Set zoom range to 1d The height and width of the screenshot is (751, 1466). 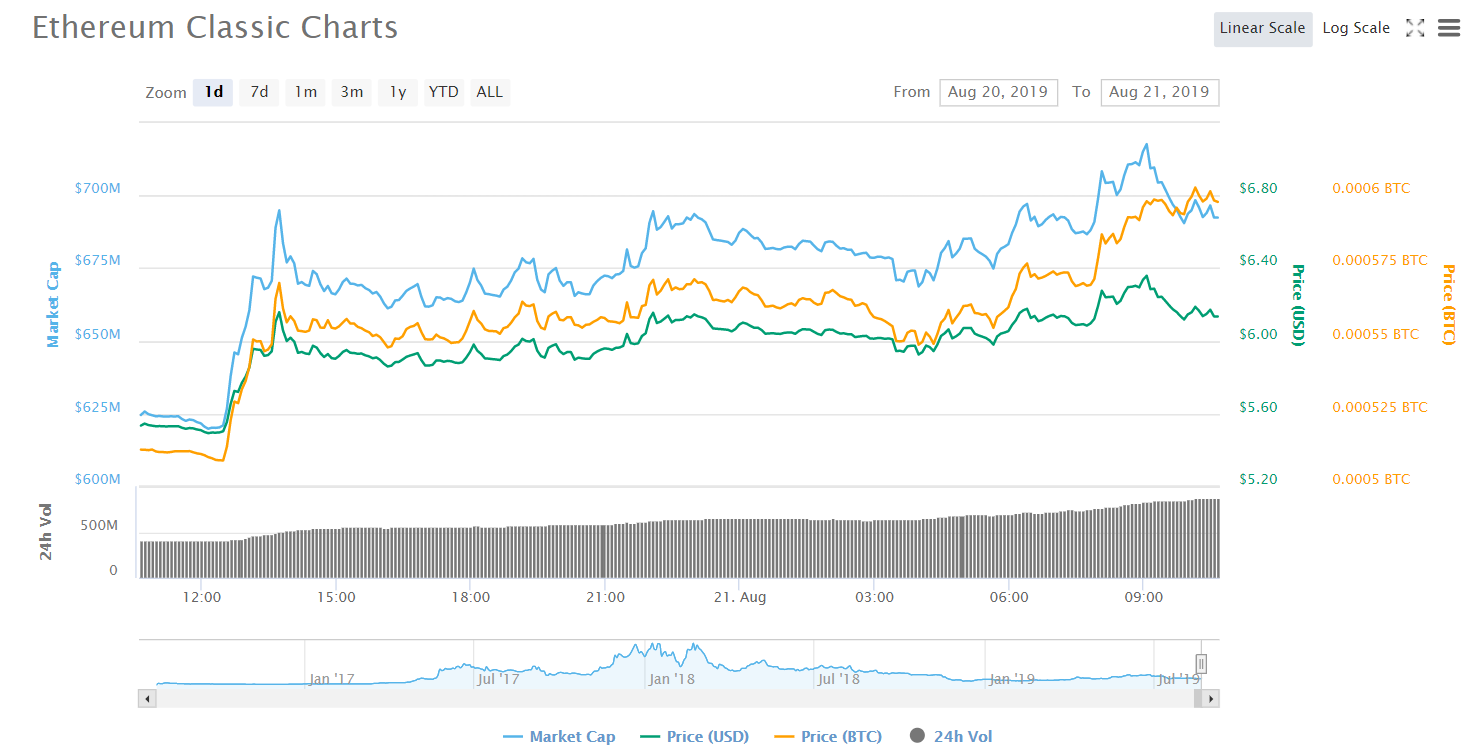214,92
